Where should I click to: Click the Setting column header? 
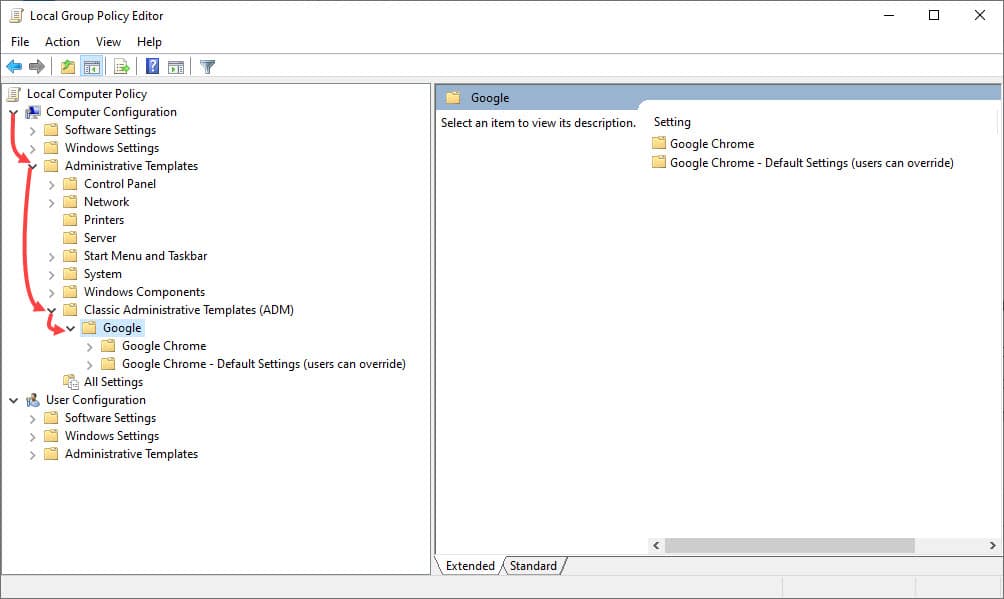tap(672, 122)
